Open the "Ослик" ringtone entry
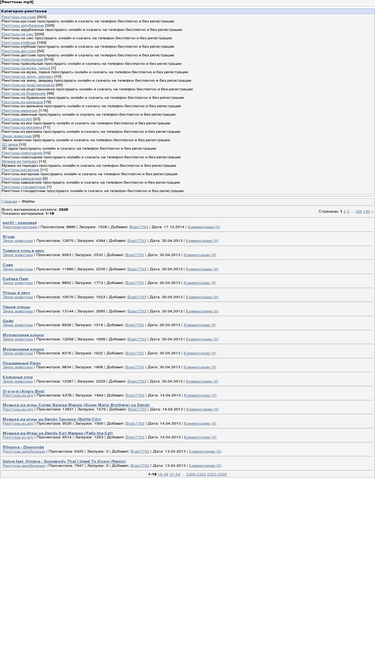Viewport: 375px width, 667px height. click(8, 321)
